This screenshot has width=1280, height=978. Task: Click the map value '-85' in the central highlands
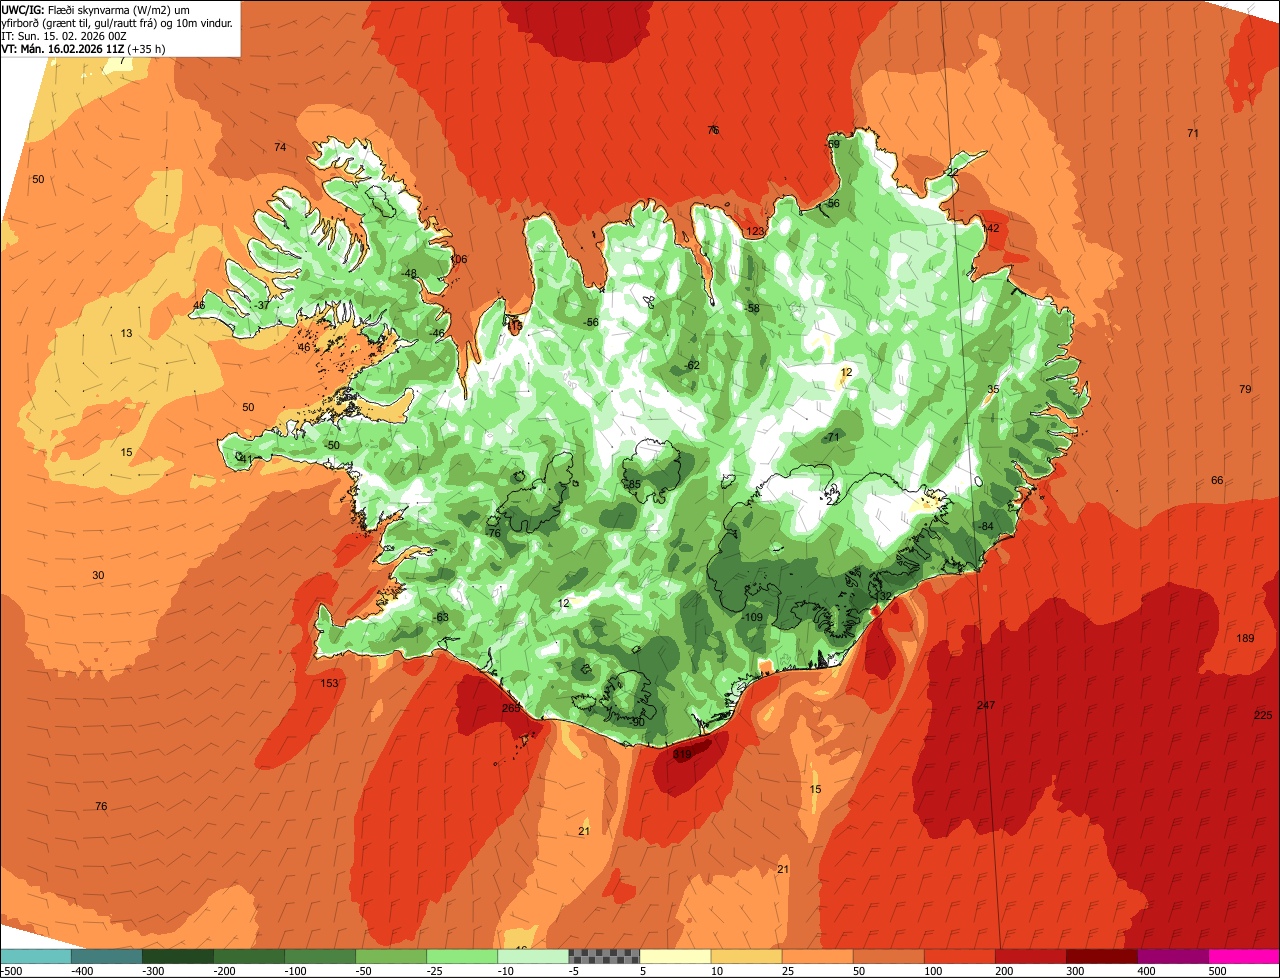[x=632, y=485]
